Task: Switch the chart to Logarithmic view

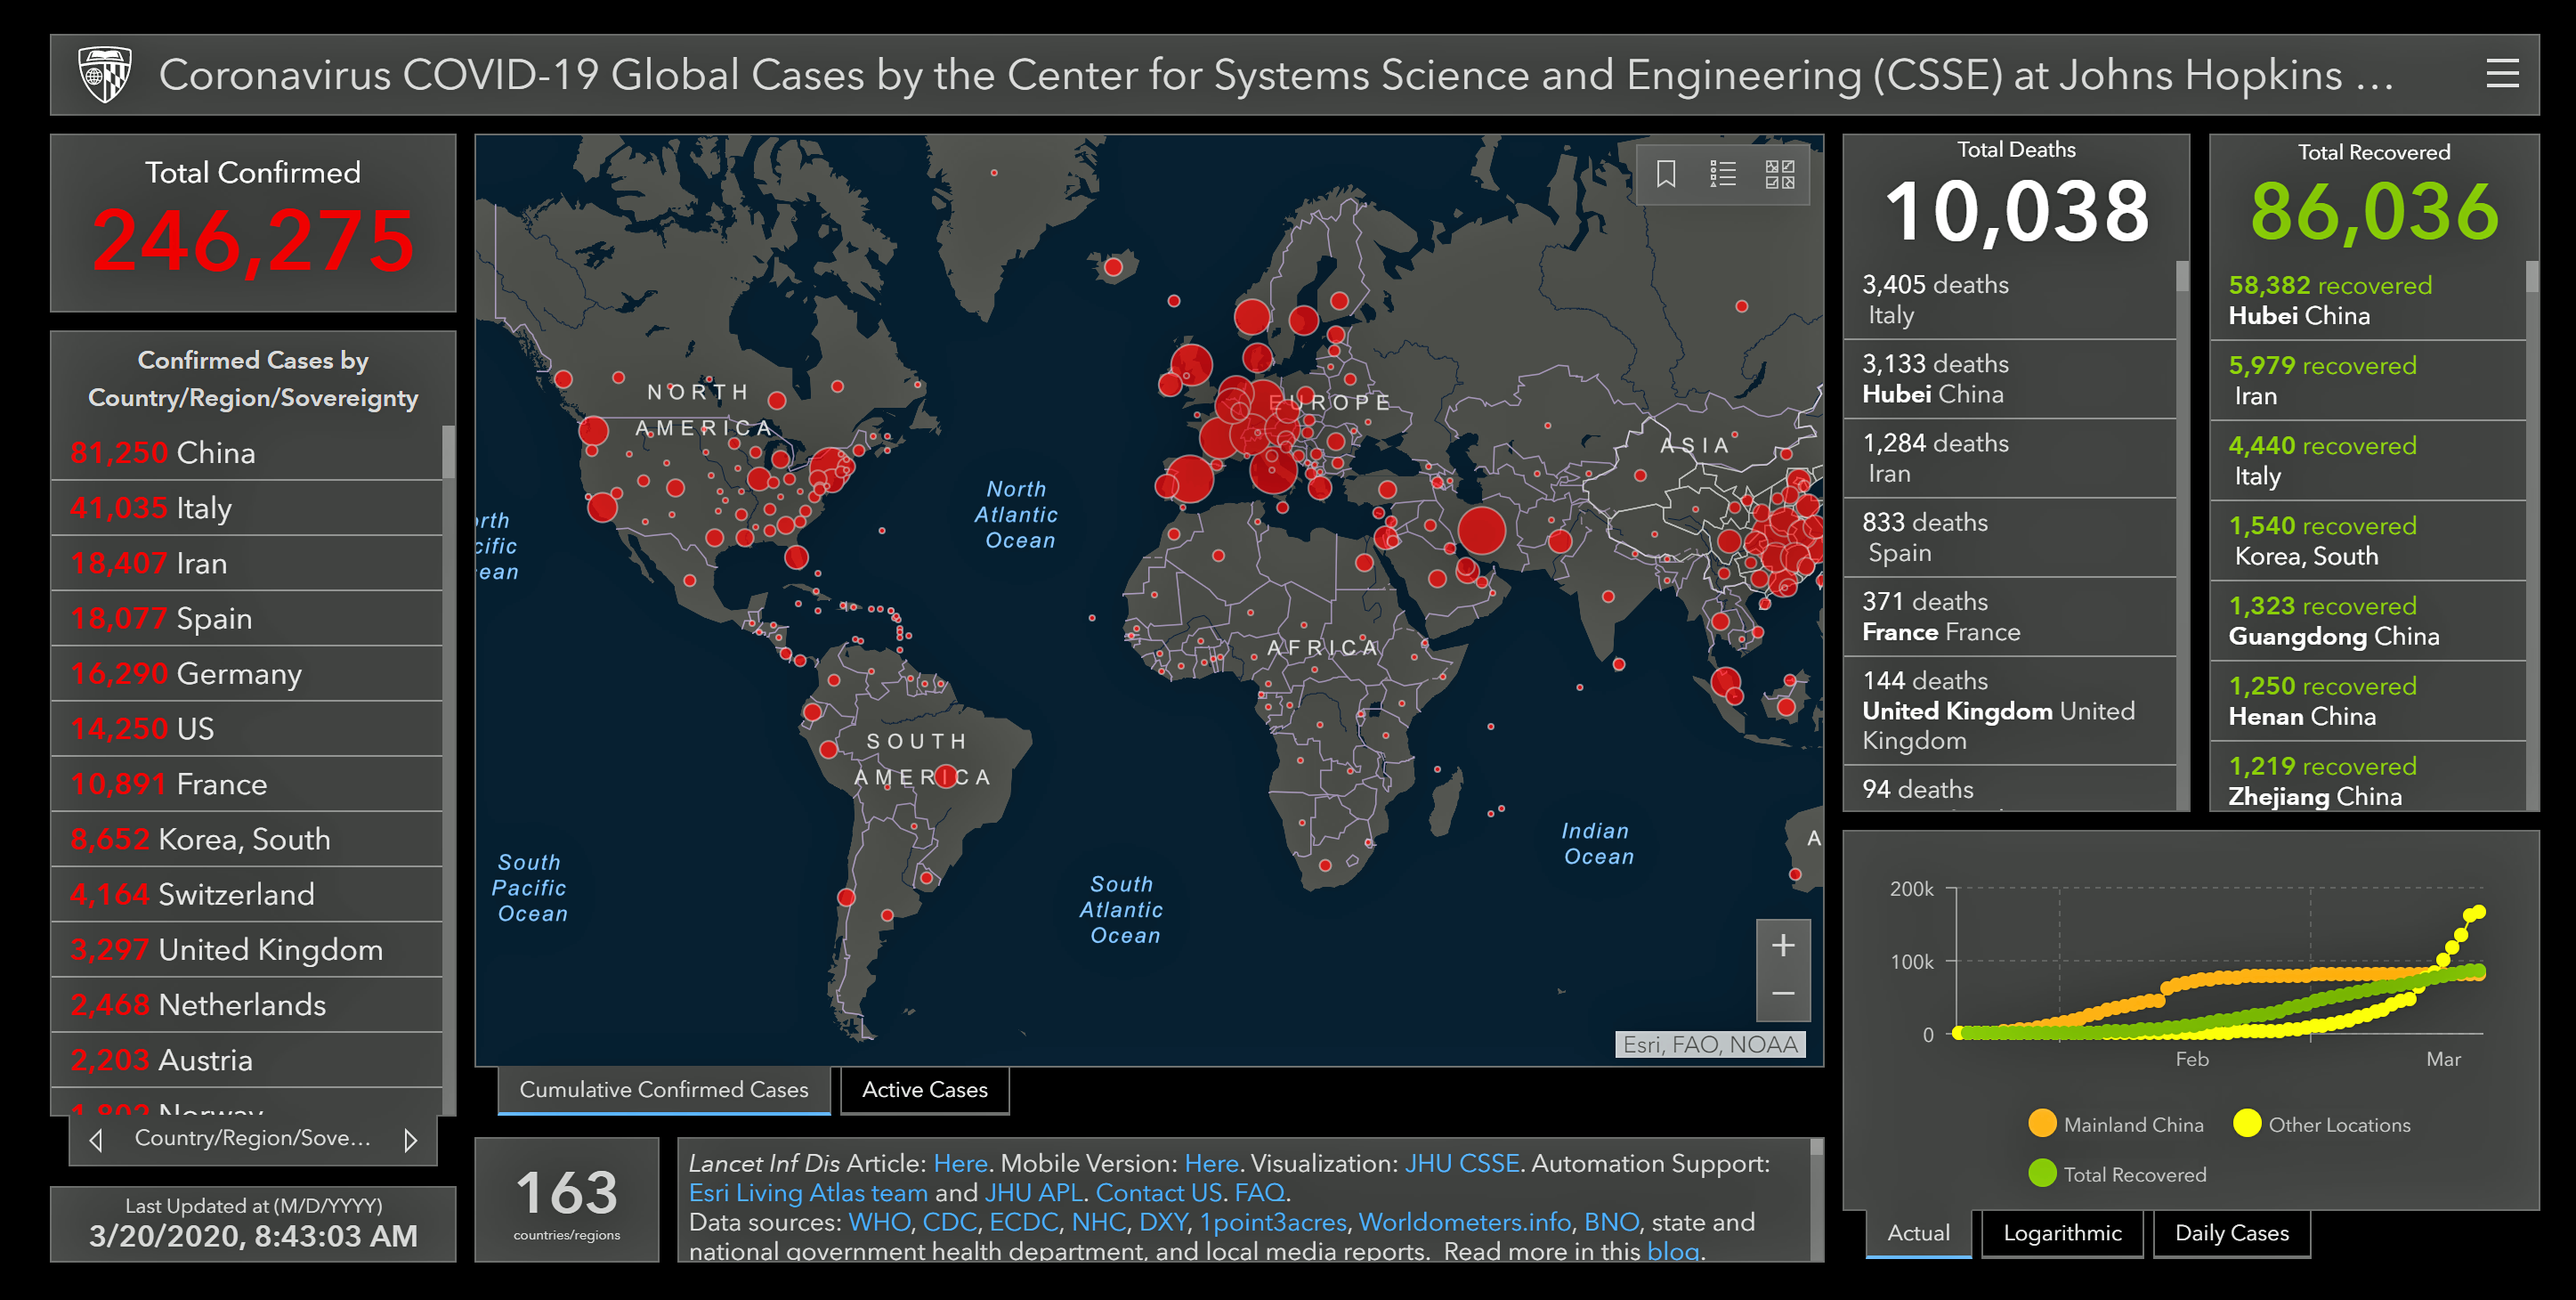Action: (2062, 1233)
